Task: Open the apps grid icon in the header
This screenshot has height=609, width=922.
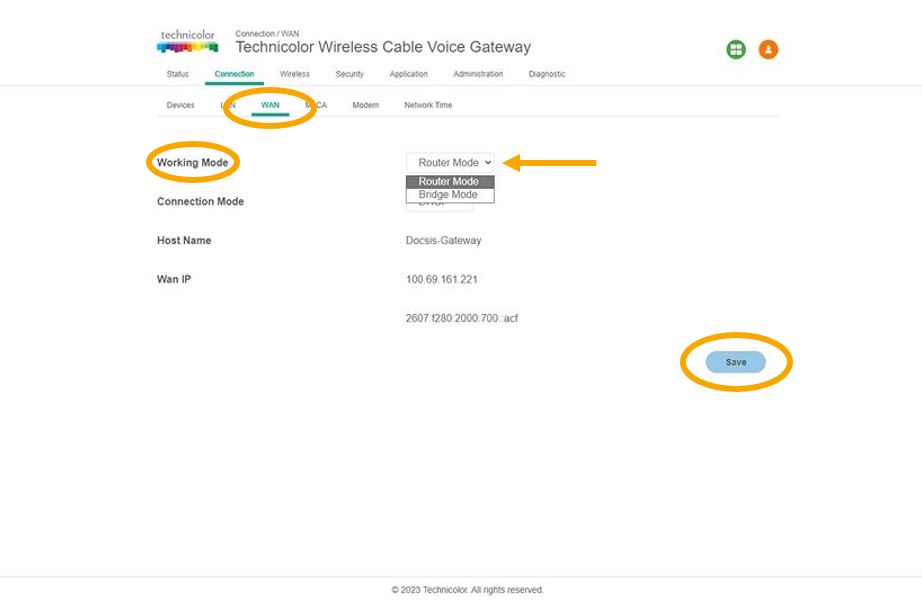Action: click(x=735, y=49)
